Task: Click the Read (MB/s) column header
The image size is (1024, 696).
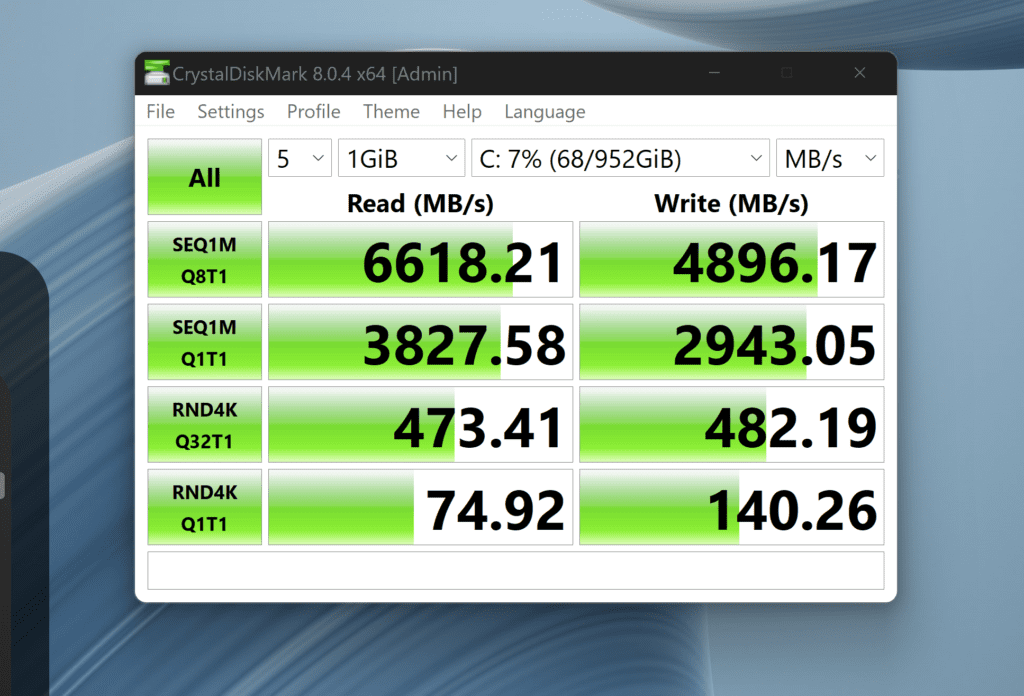Action: point(420,204)
